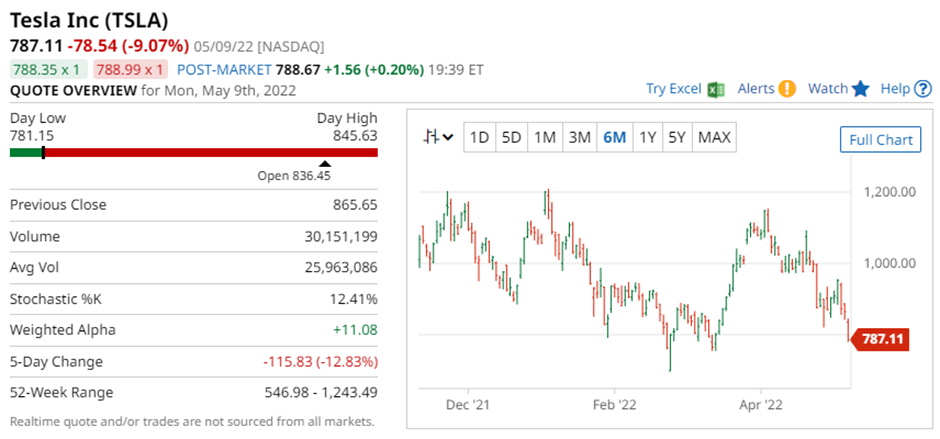Switch chart to 3M range
This screenshot has height=439, width=940.
(x=580, y=138)
